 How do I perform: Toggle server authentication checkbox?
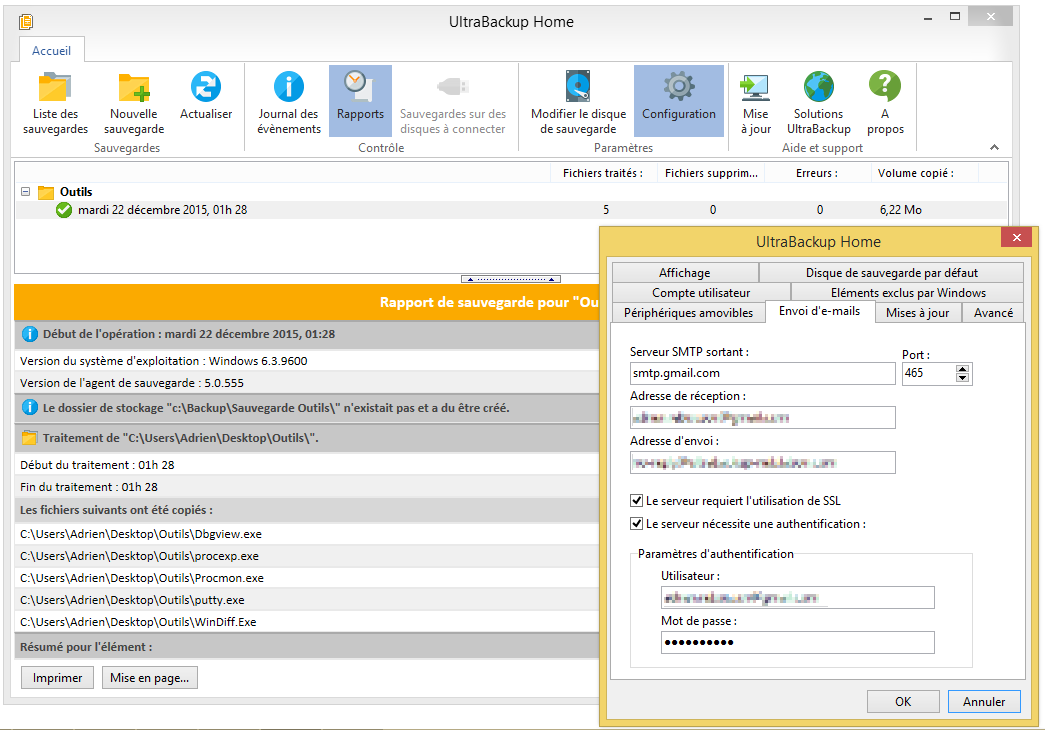637,523
